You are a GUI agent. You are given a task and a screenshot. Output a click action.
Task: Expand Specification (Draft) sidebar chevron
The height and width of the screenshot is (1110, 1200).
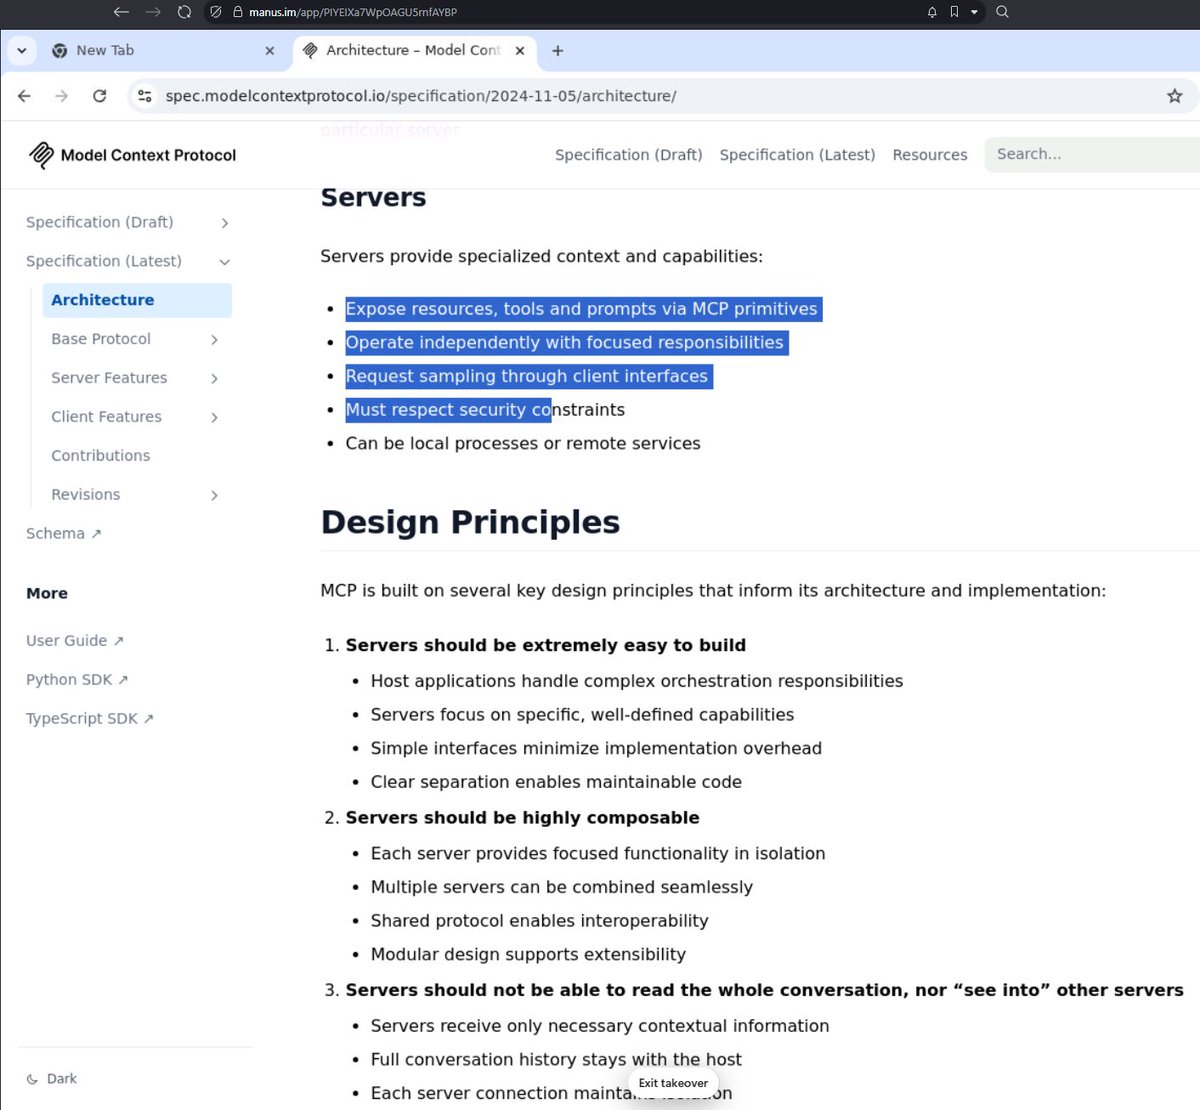click(x=225, y=223)
